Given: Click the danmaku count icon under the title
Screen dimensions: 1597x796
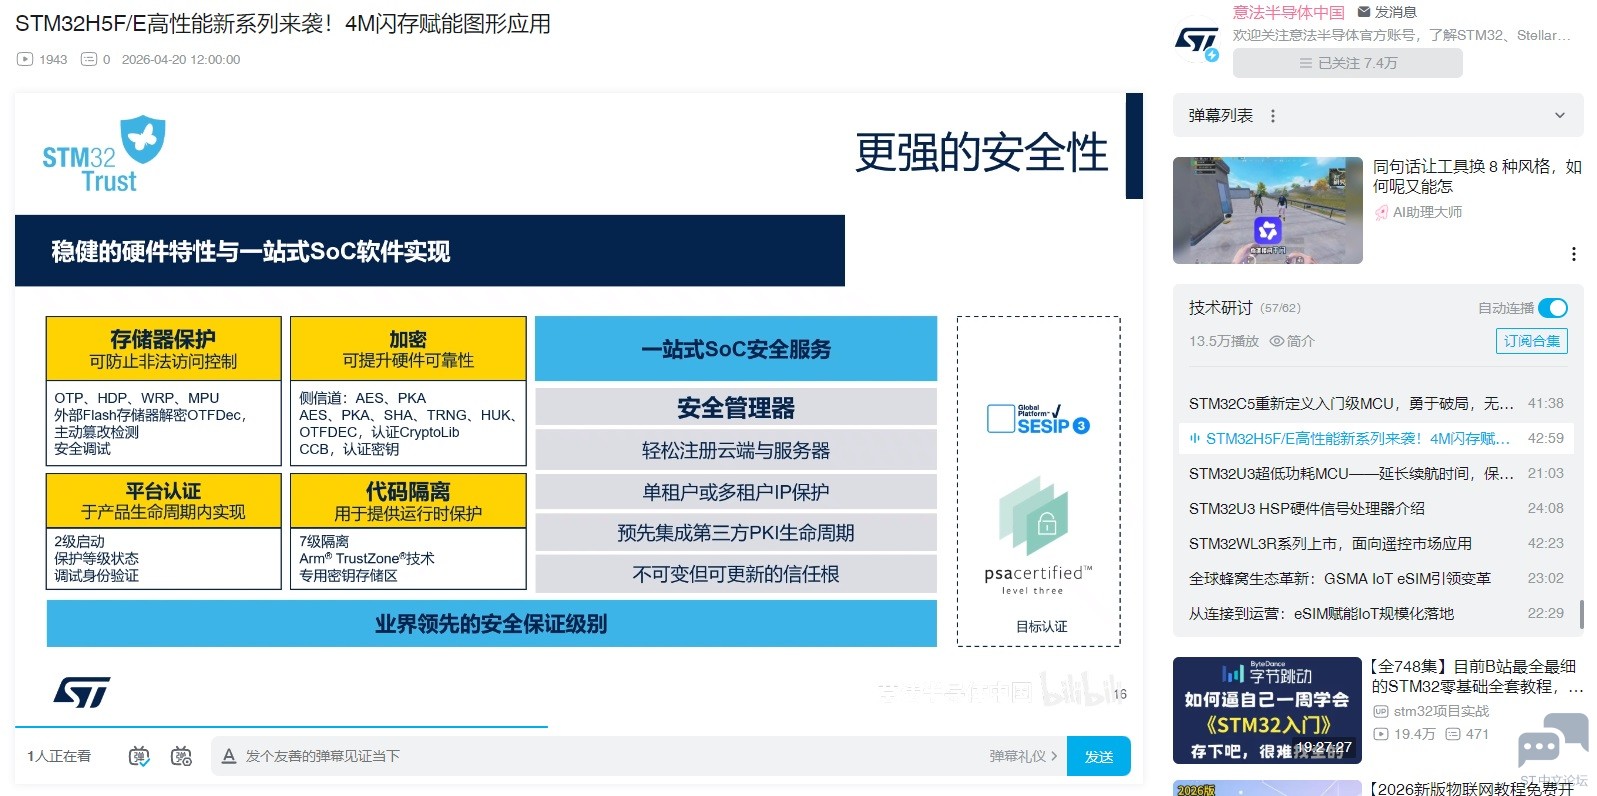Looking at the screenshot, I should tap(89, 59).
